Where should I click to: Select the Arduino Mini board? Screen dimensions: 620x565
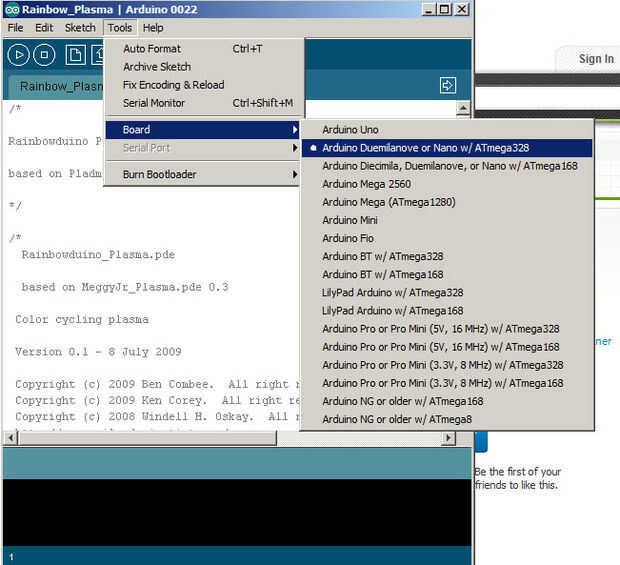coord(447,220)
